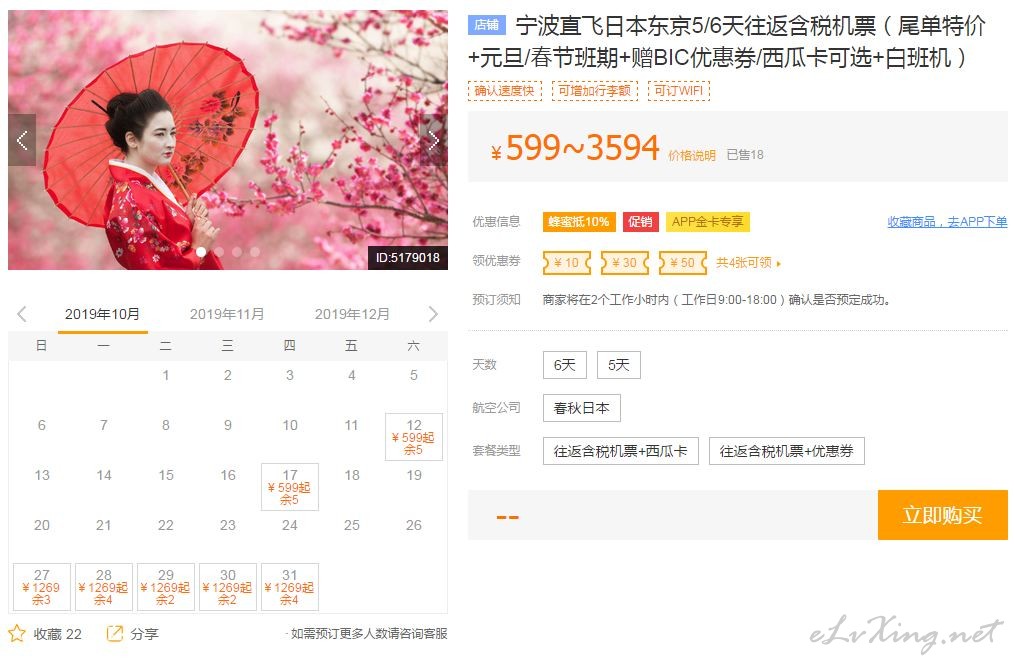
Task: Advance calendar to later months
Action: (x=433, y=314)
